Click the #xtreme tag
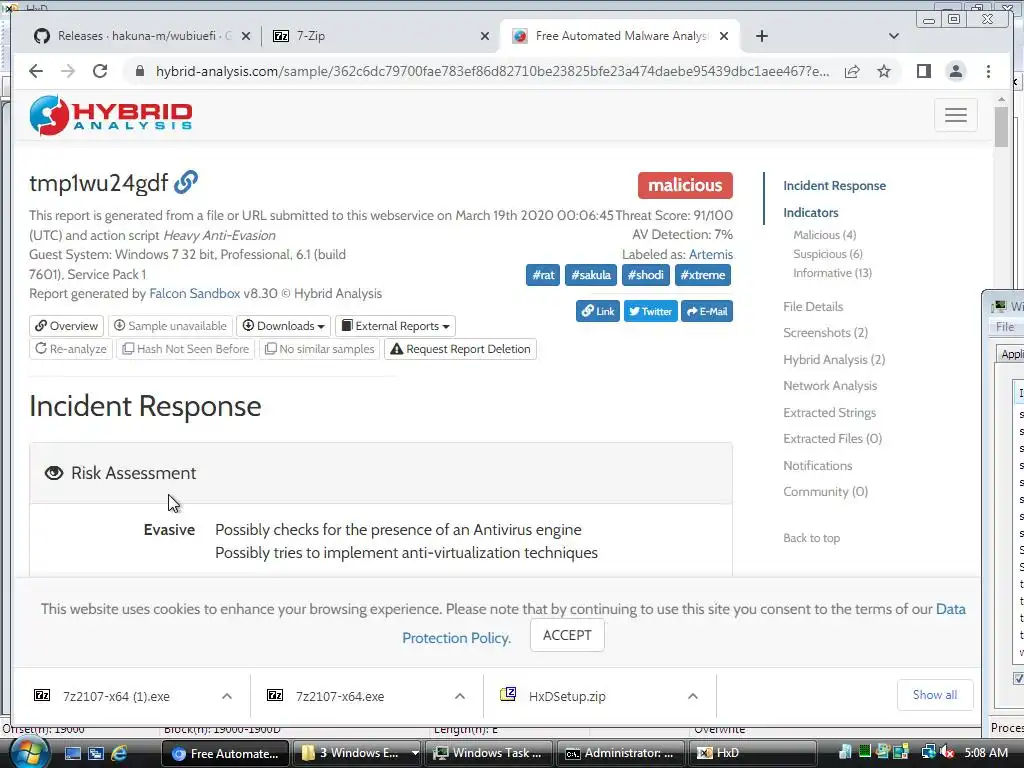The height and width of the screenshot is (768, 1024). coord(703,275)
